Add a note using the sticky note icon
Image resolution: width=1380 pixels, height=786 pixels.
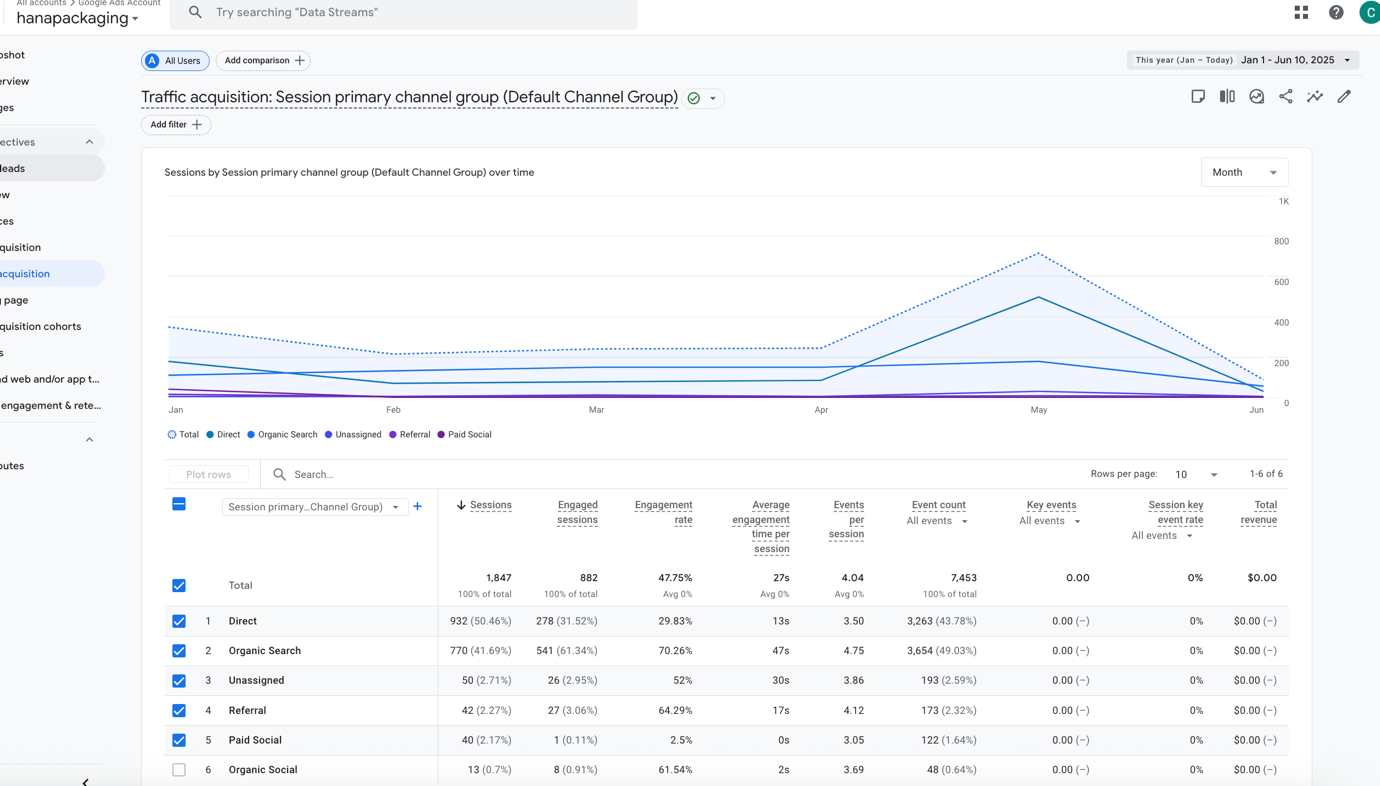click(1197, 95)
